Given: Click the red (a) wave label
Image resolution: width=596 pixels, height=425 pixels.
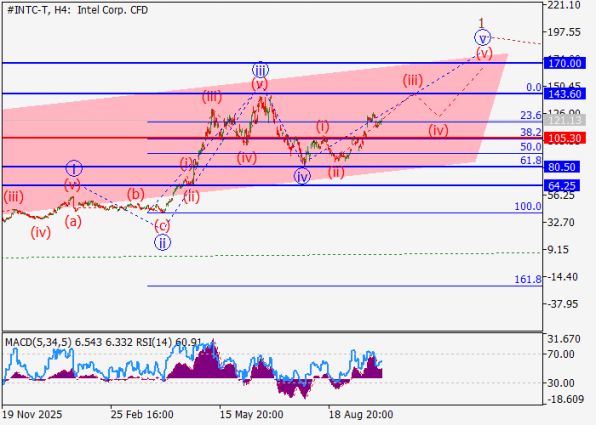Looking at the screenshot, I should 73,221.
